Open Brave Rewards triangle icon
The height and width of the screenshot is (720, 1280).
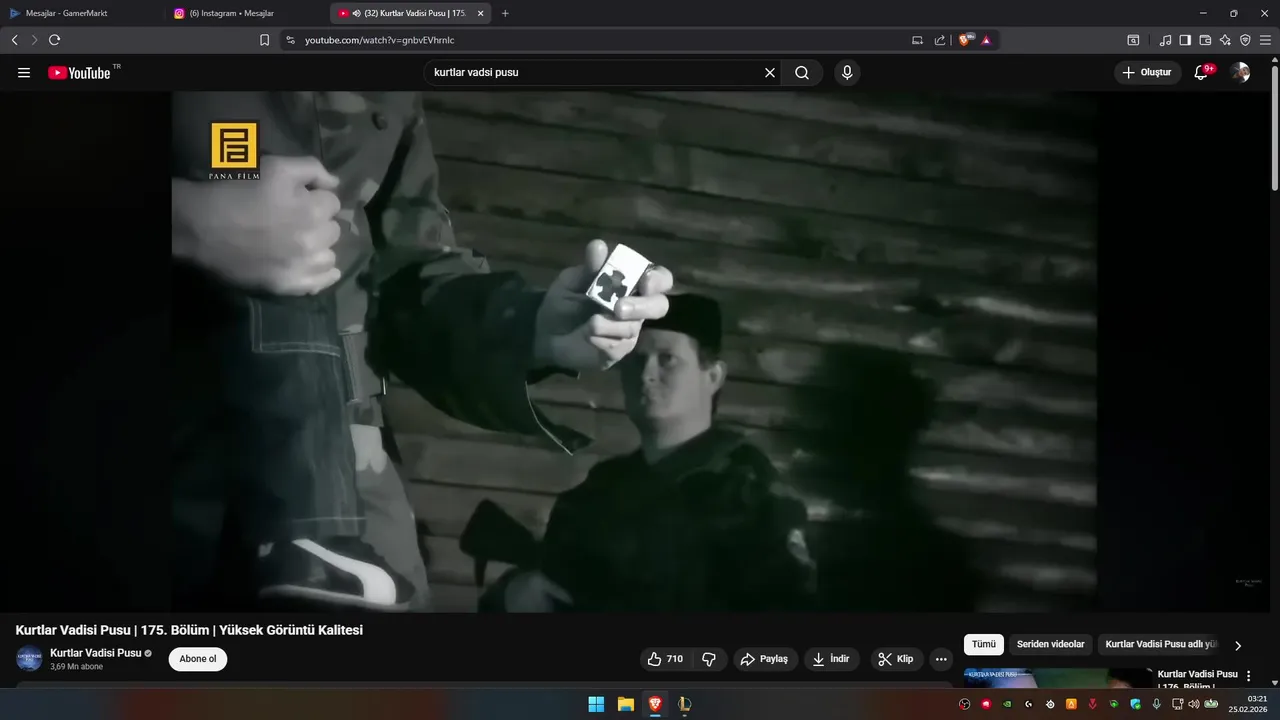pos(986,40)
